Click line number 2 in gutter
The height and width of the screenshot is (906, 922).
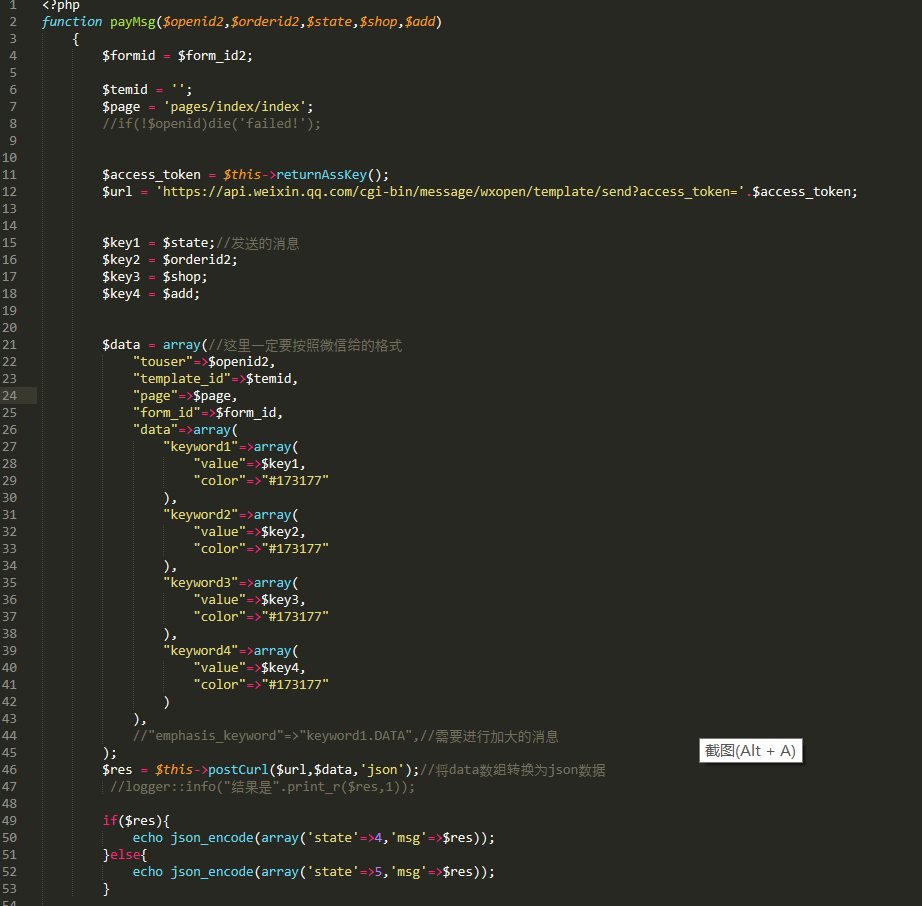tap(13, 21)
